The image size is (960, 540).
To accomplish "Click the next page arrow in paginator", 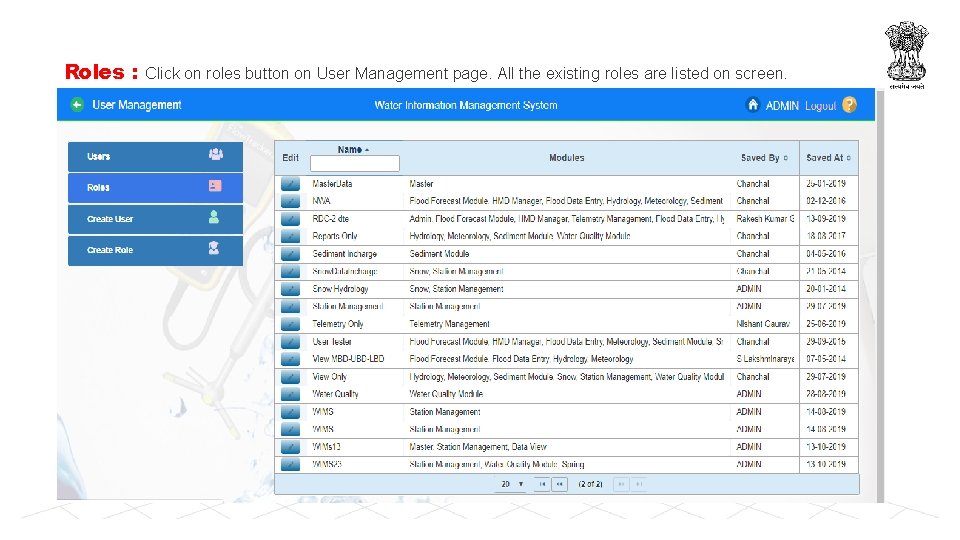I will click(x=621, y=484).
